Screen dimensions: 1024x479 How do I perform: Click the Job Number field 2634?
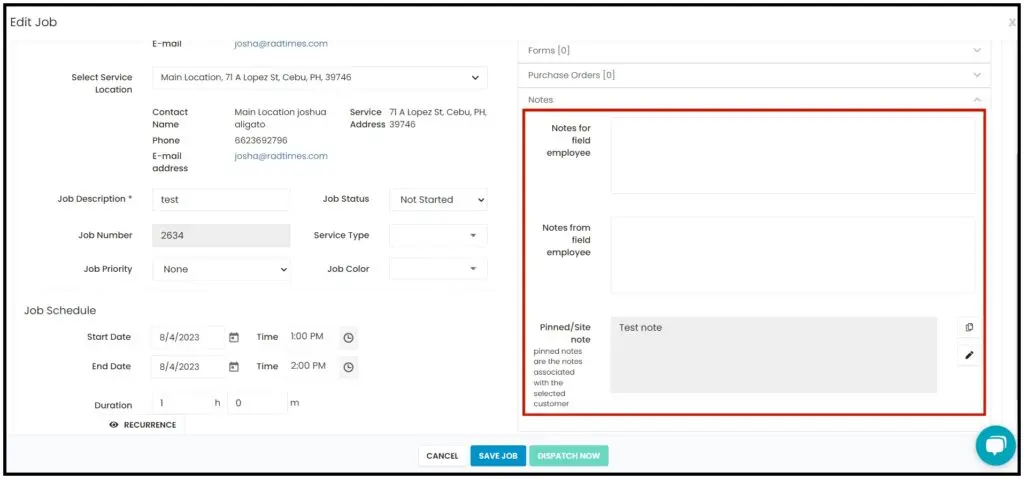pos(221,235)
